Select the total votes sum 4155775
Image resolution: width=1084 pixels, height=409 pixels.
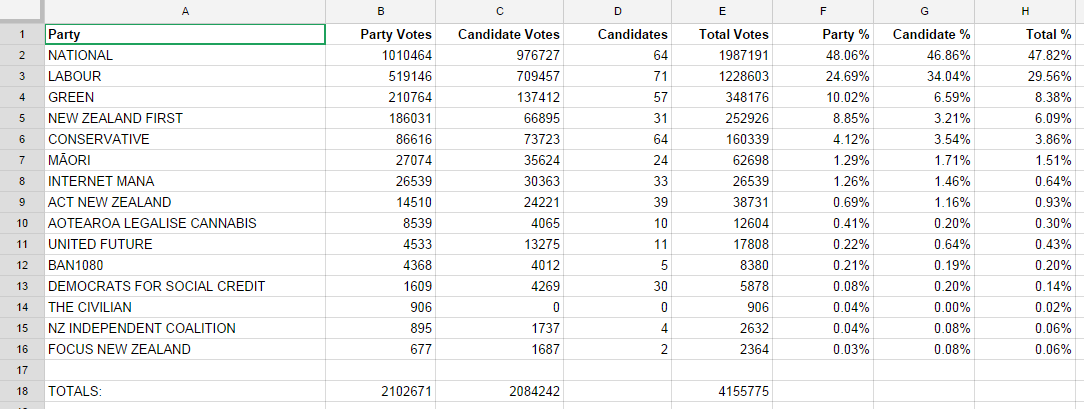pyautogui.click(x=723, y=392)
